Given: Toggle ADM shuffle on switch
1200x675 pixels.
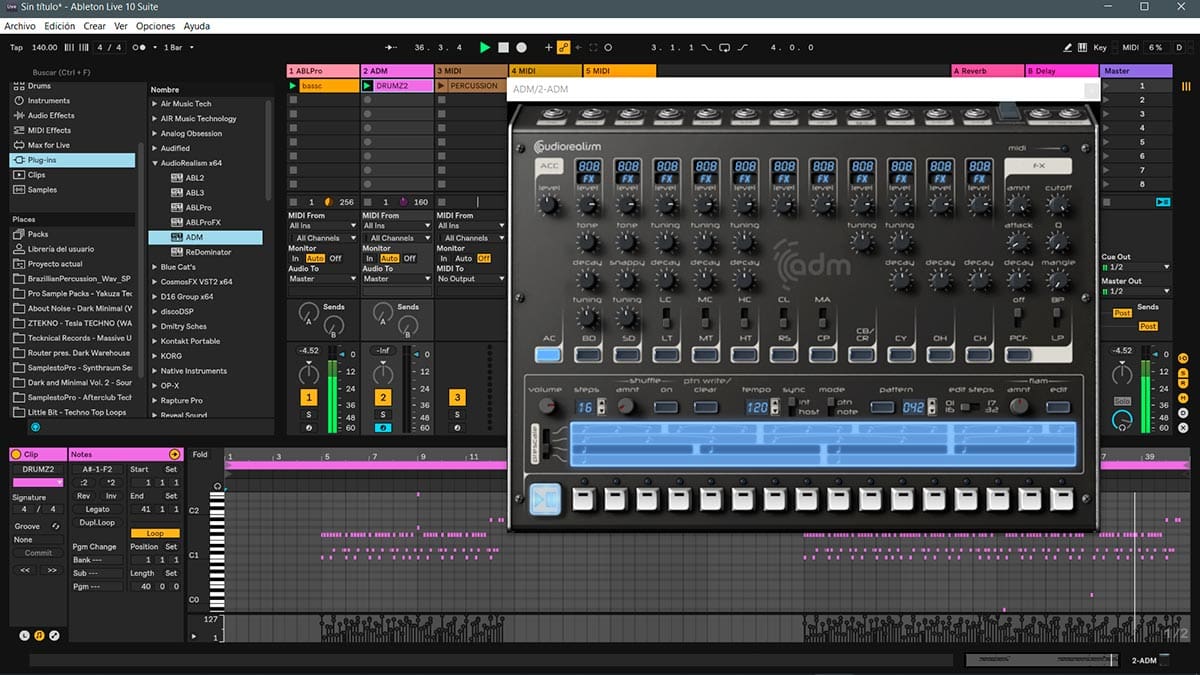Looking at the screenshot, I should 665,407.
